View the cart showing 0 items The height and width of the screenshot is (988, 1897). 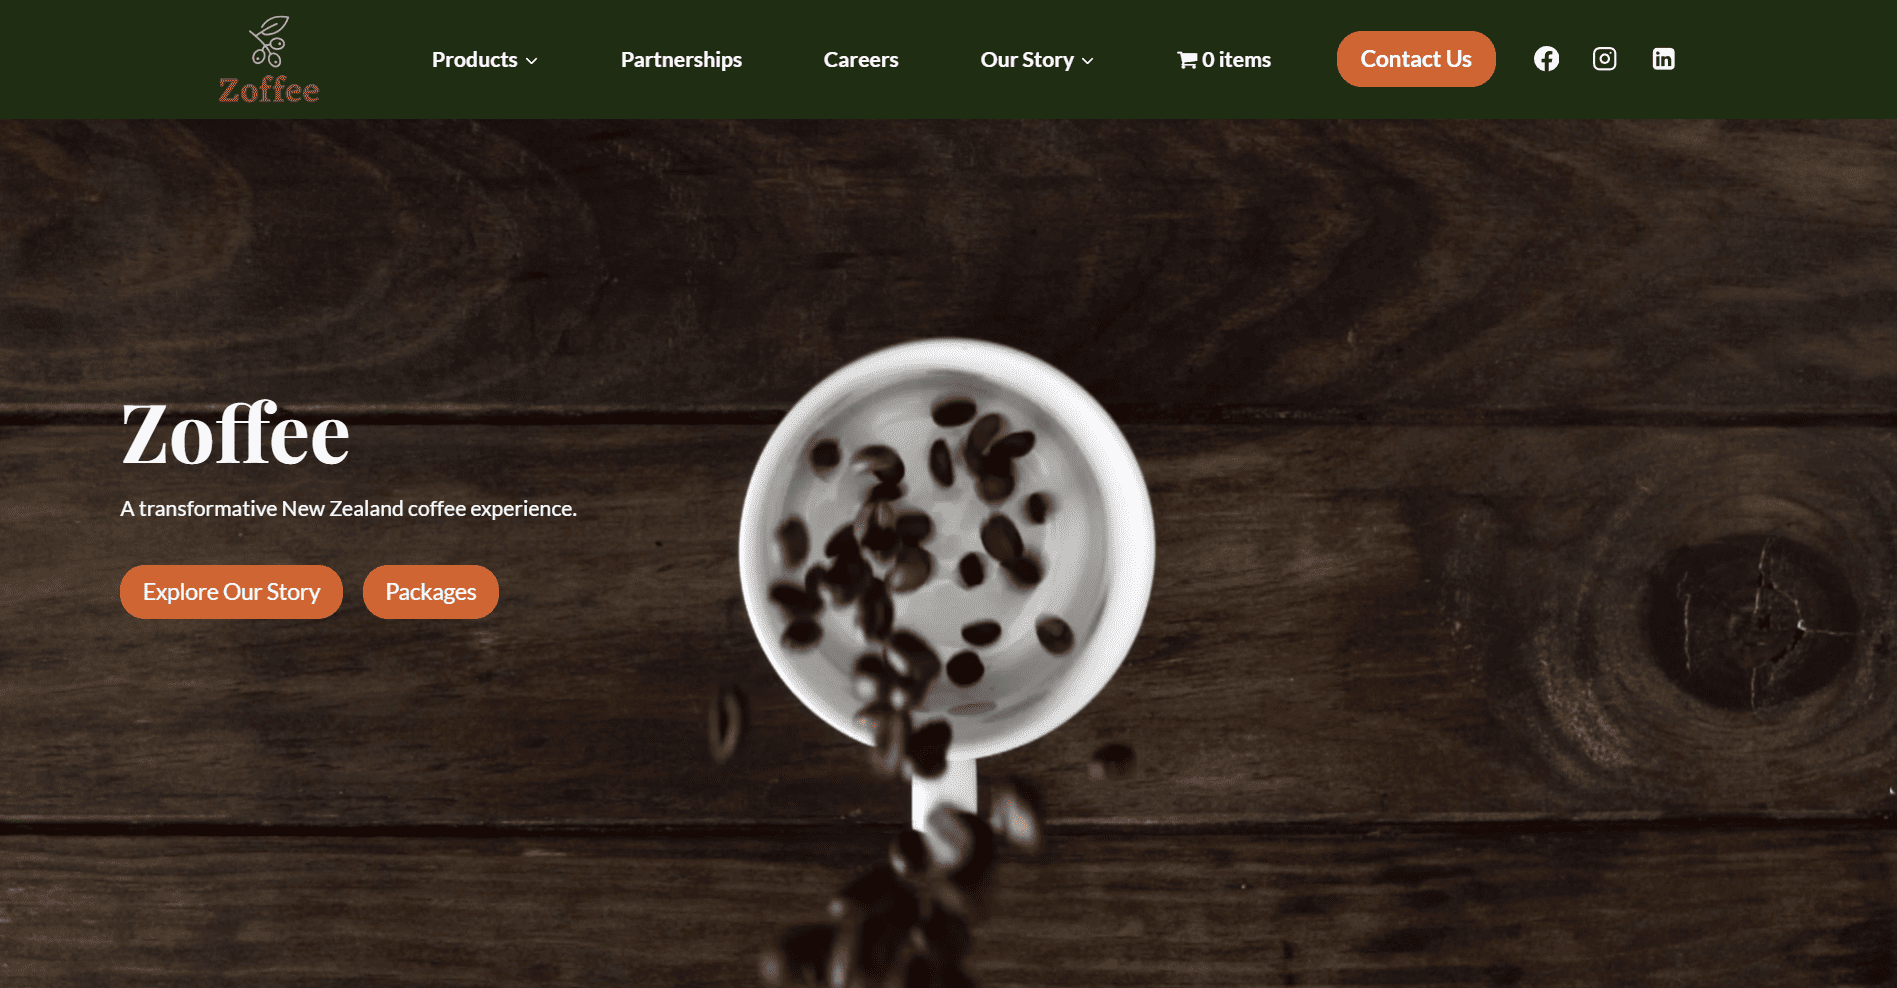(x=1224, y=60)
